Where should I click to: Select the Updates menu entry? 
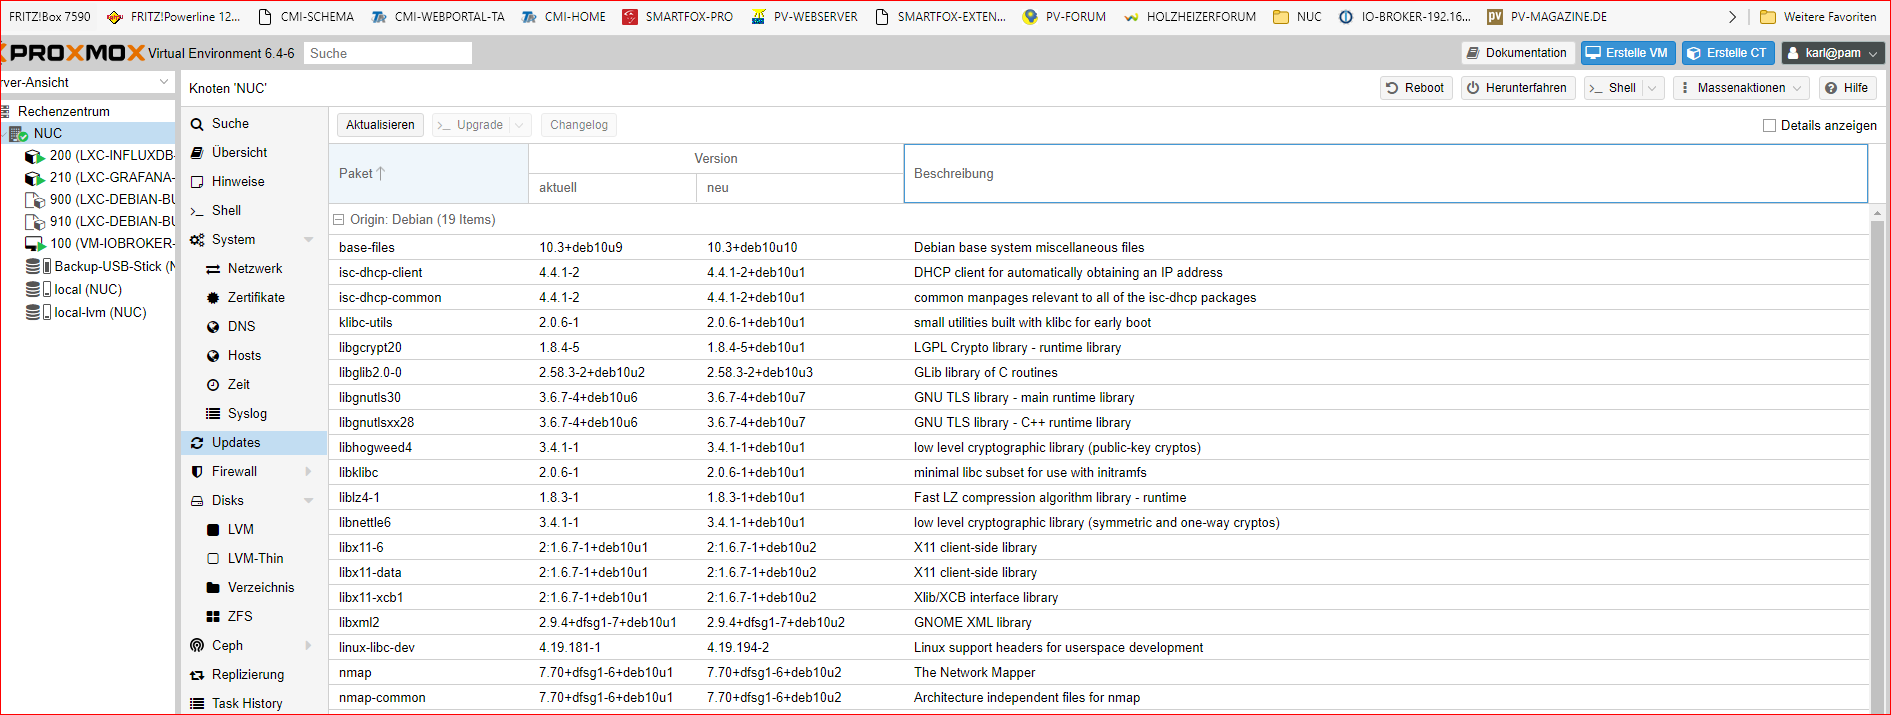click(254, 443)
